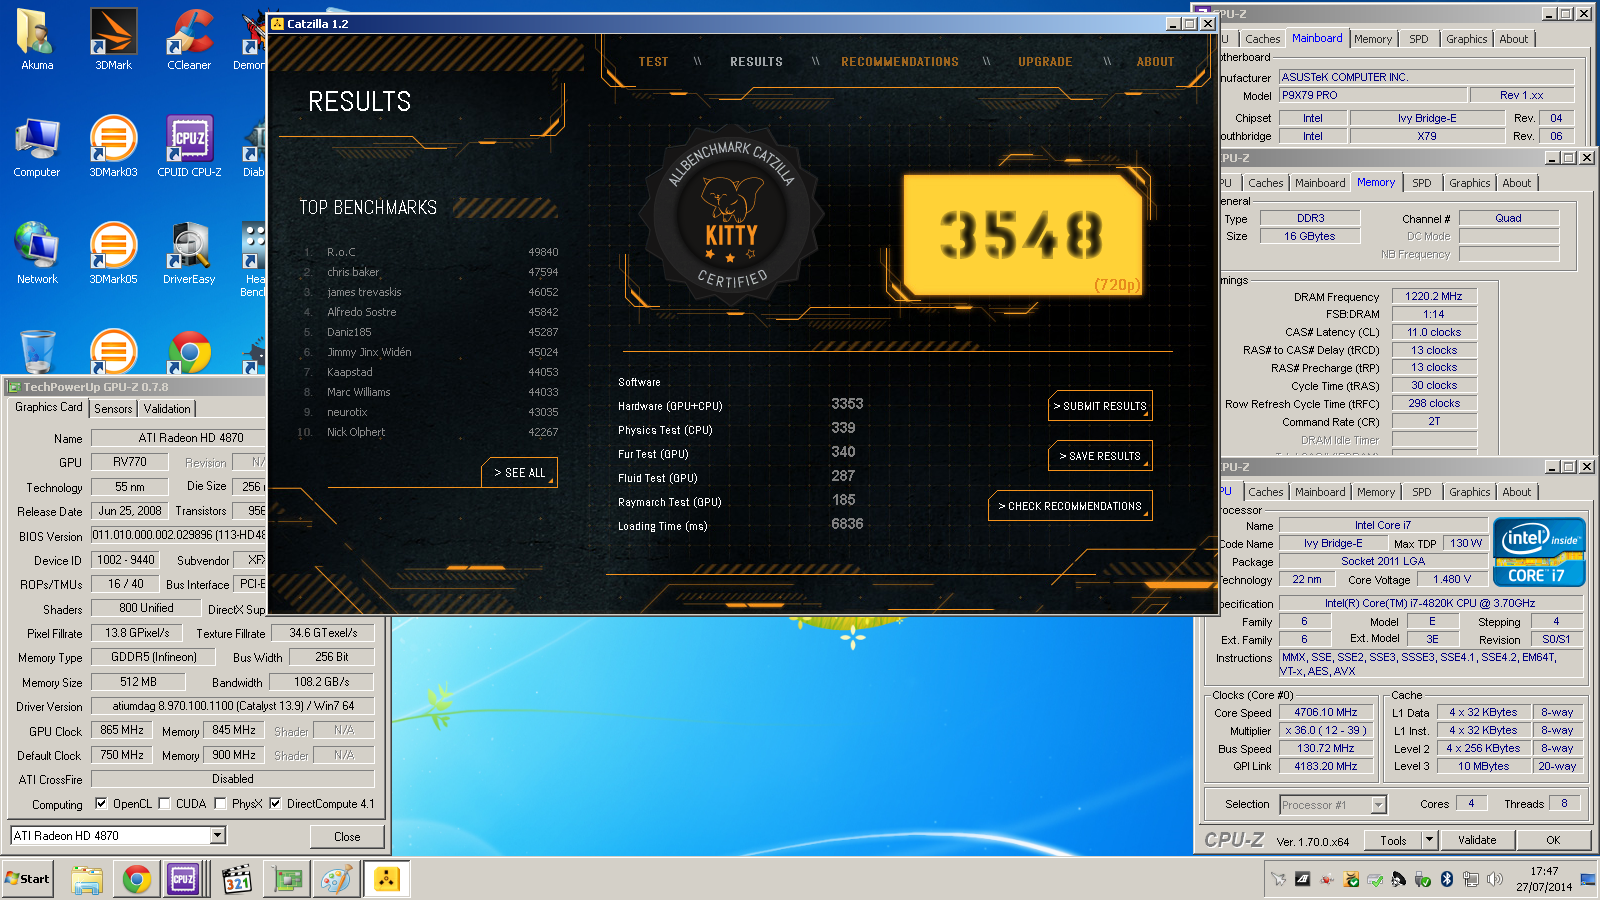1600x900 pixels.
Task: Click the OK button in CPU-Z
Action: 1553,840
